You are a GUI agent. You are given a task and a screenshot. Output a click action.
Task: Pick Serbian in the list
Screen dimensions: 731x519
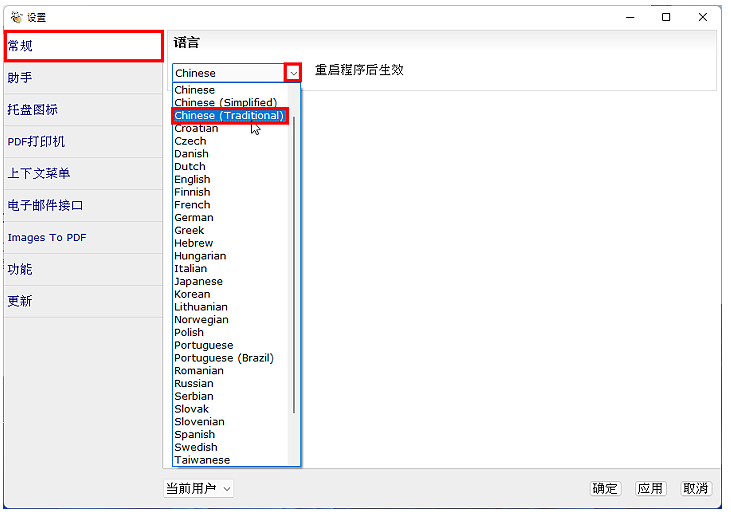tap(230, 396)
